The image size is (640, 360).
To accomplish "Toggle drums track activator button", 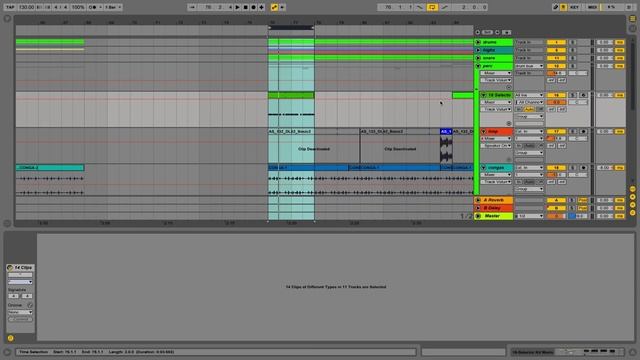I will coord(556,42).
